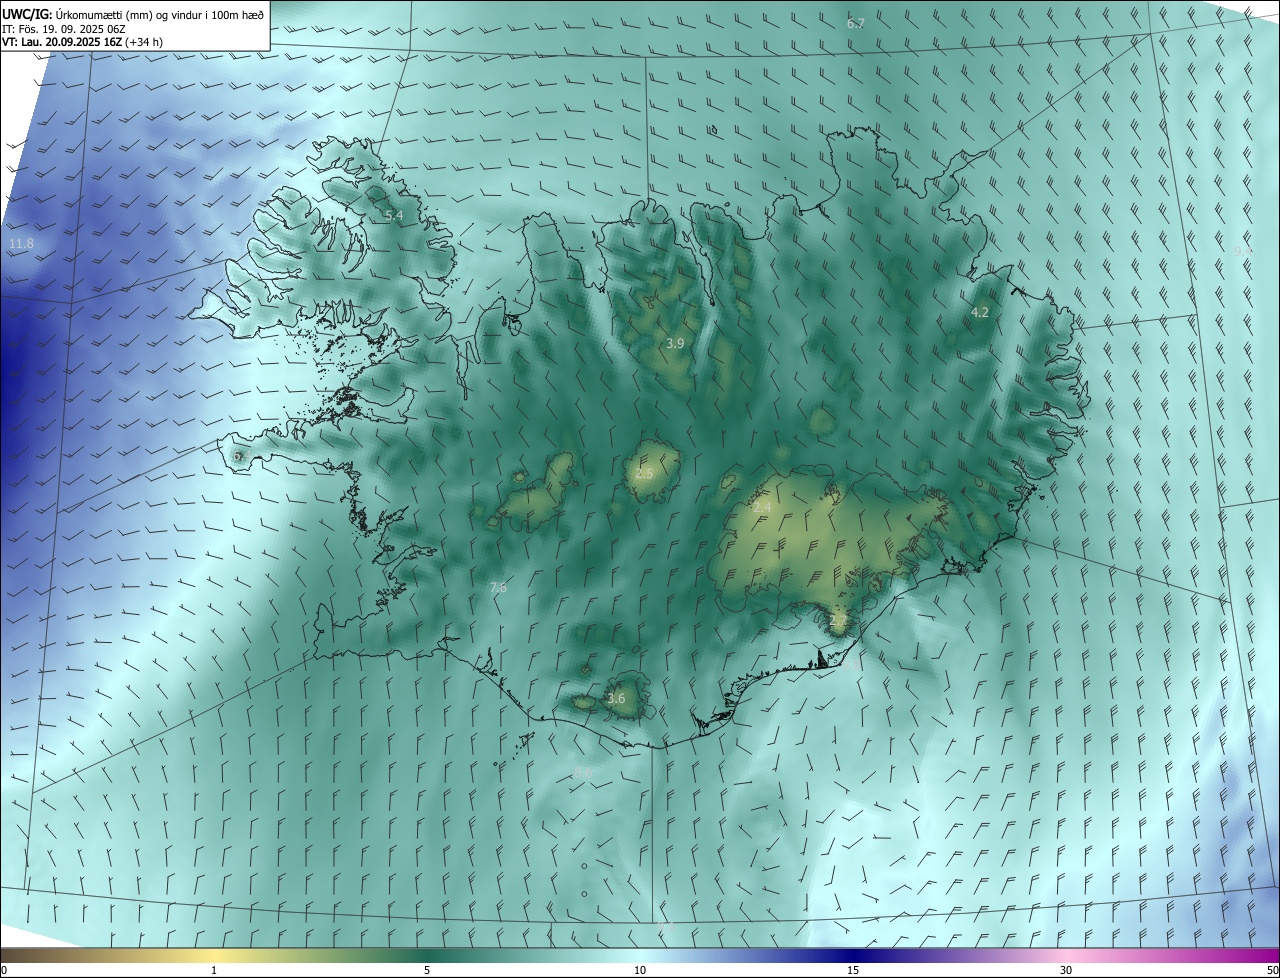Click the 5 tick label on the colour scale
1280x978 pixels.
[427, 970]
